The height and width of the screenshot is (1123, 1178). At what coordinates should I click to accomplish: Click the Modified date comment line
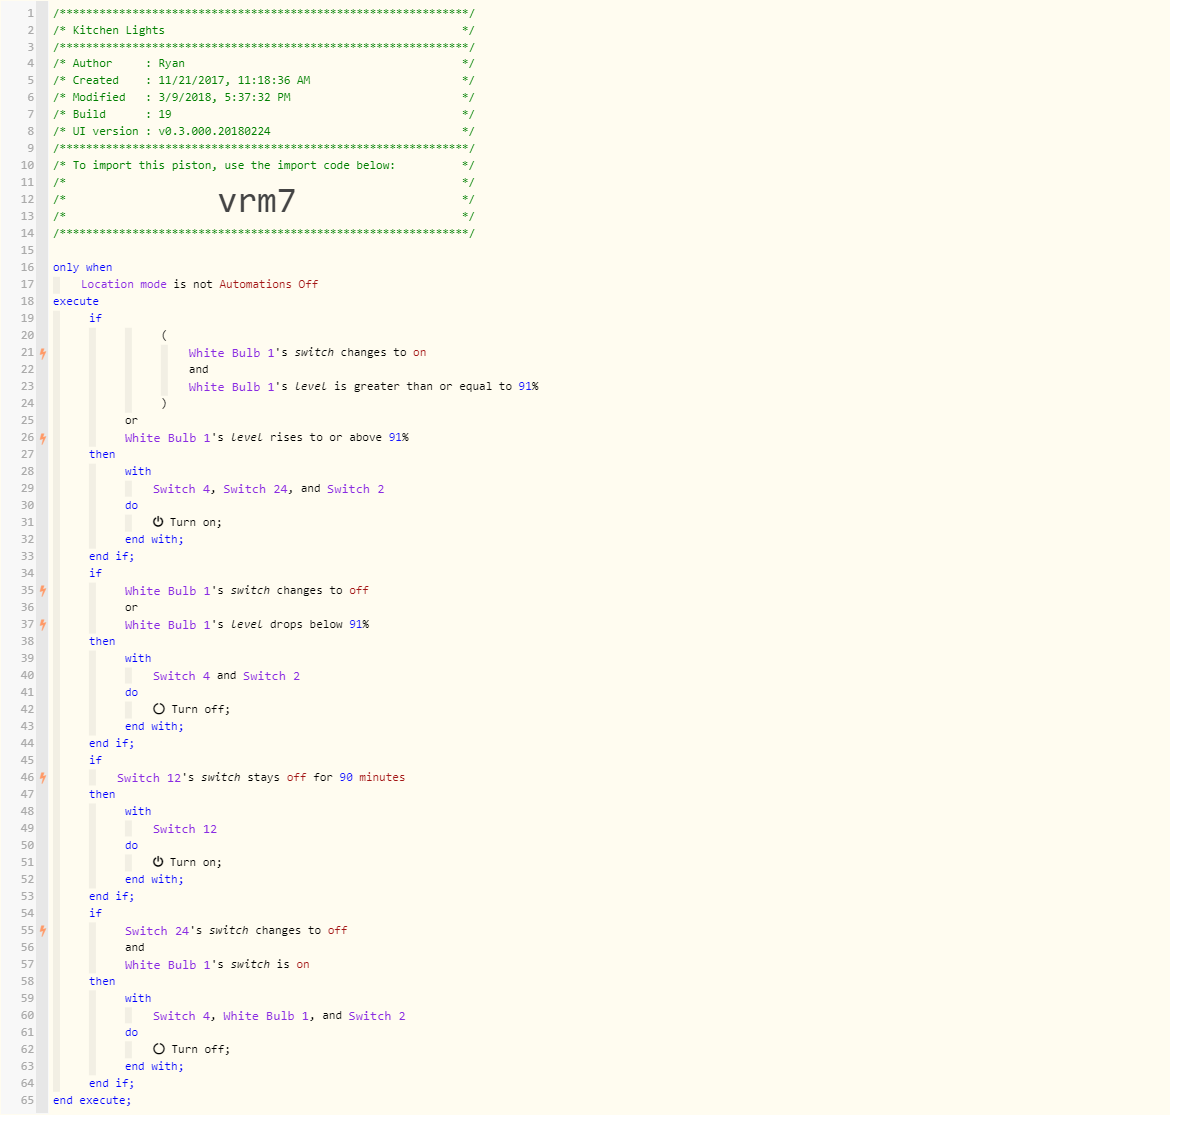[x=264, y=98]
